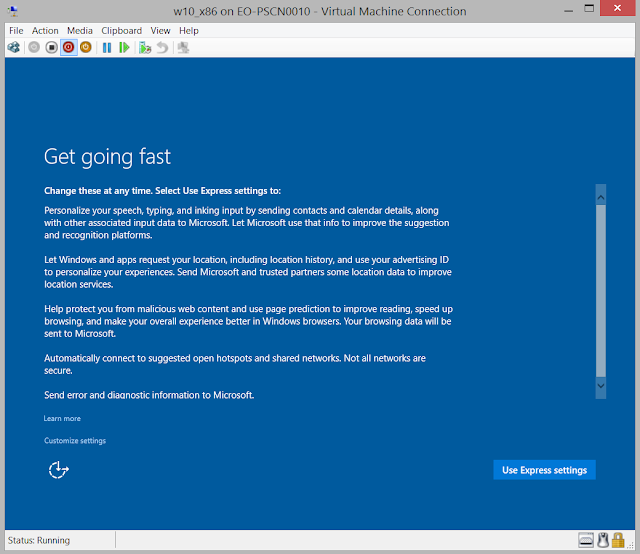
Task: Open the VM Connection window system icon
Action: click(13, 11)
